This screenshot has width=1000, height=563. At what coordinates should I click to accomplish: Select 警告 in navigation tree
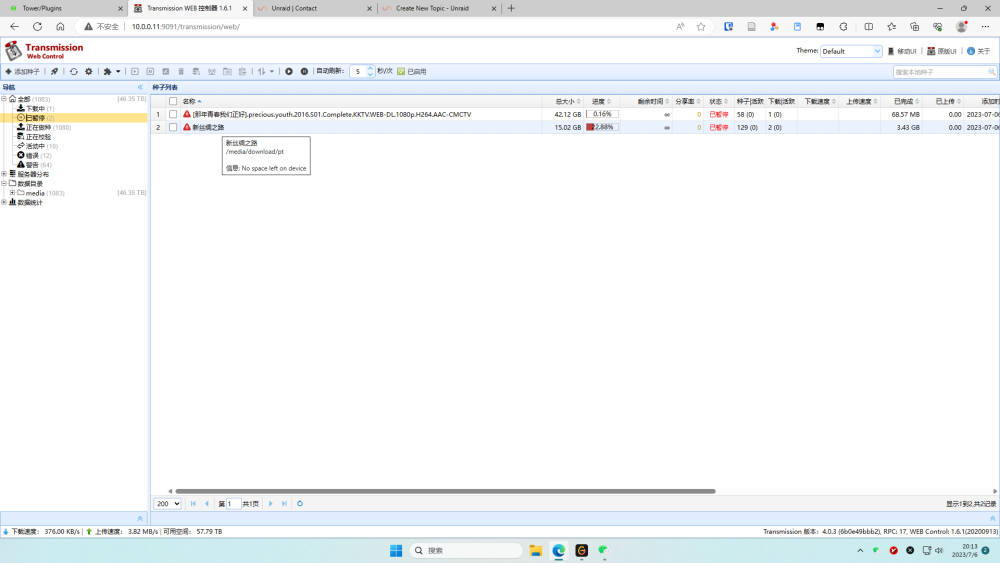point(34,165)
